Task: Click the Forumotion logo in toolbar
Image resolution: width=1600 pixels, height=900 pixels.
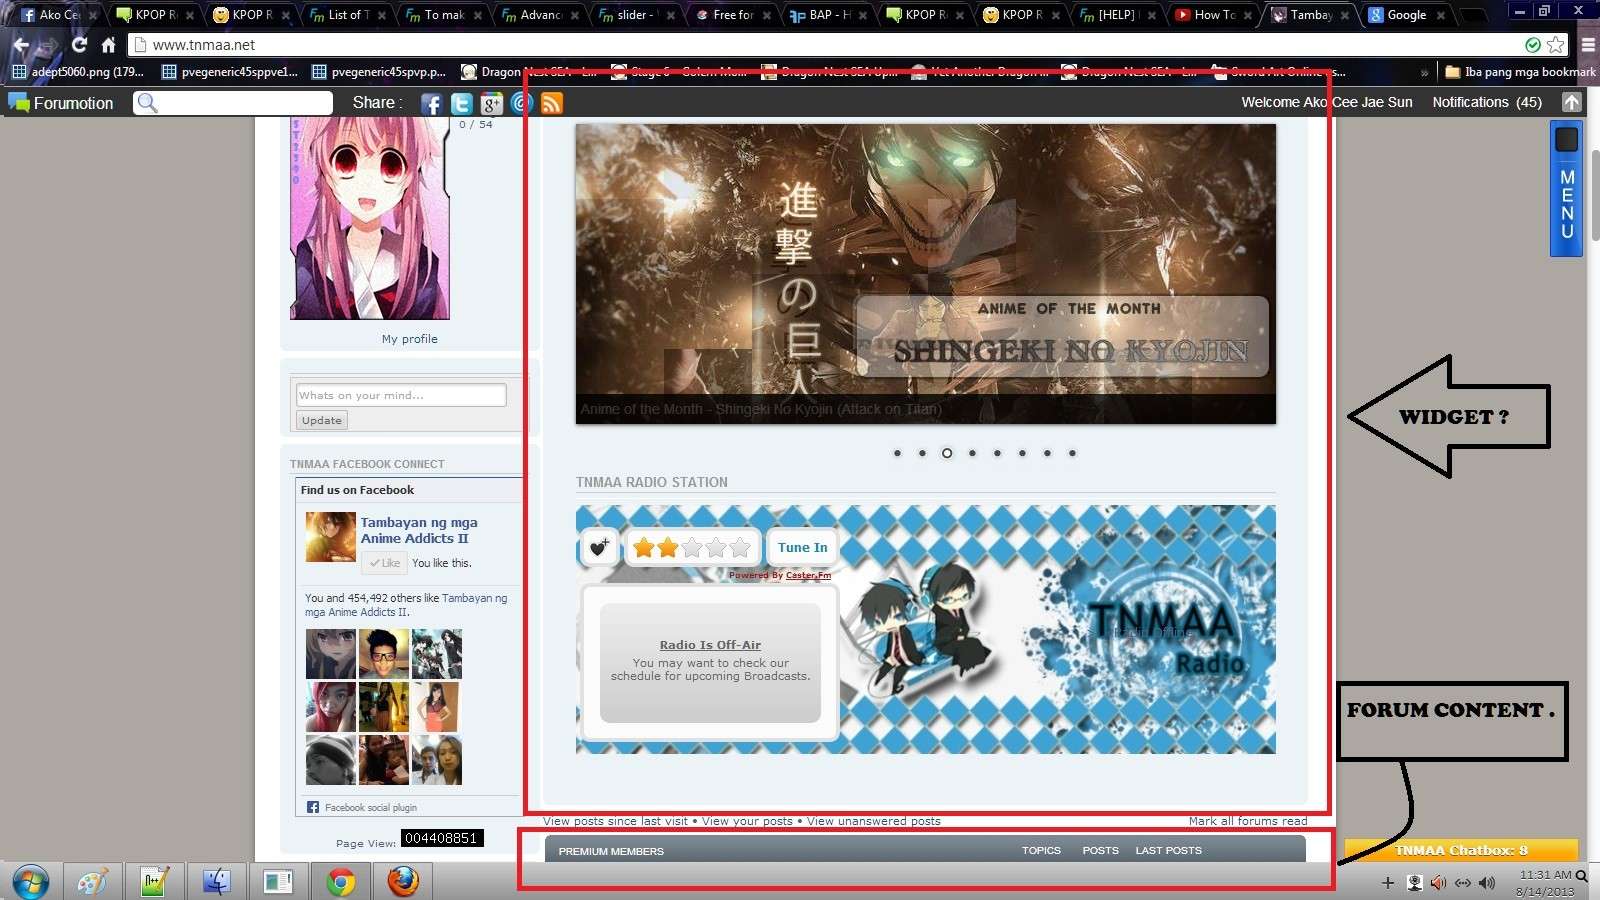Action: point(61,103)
